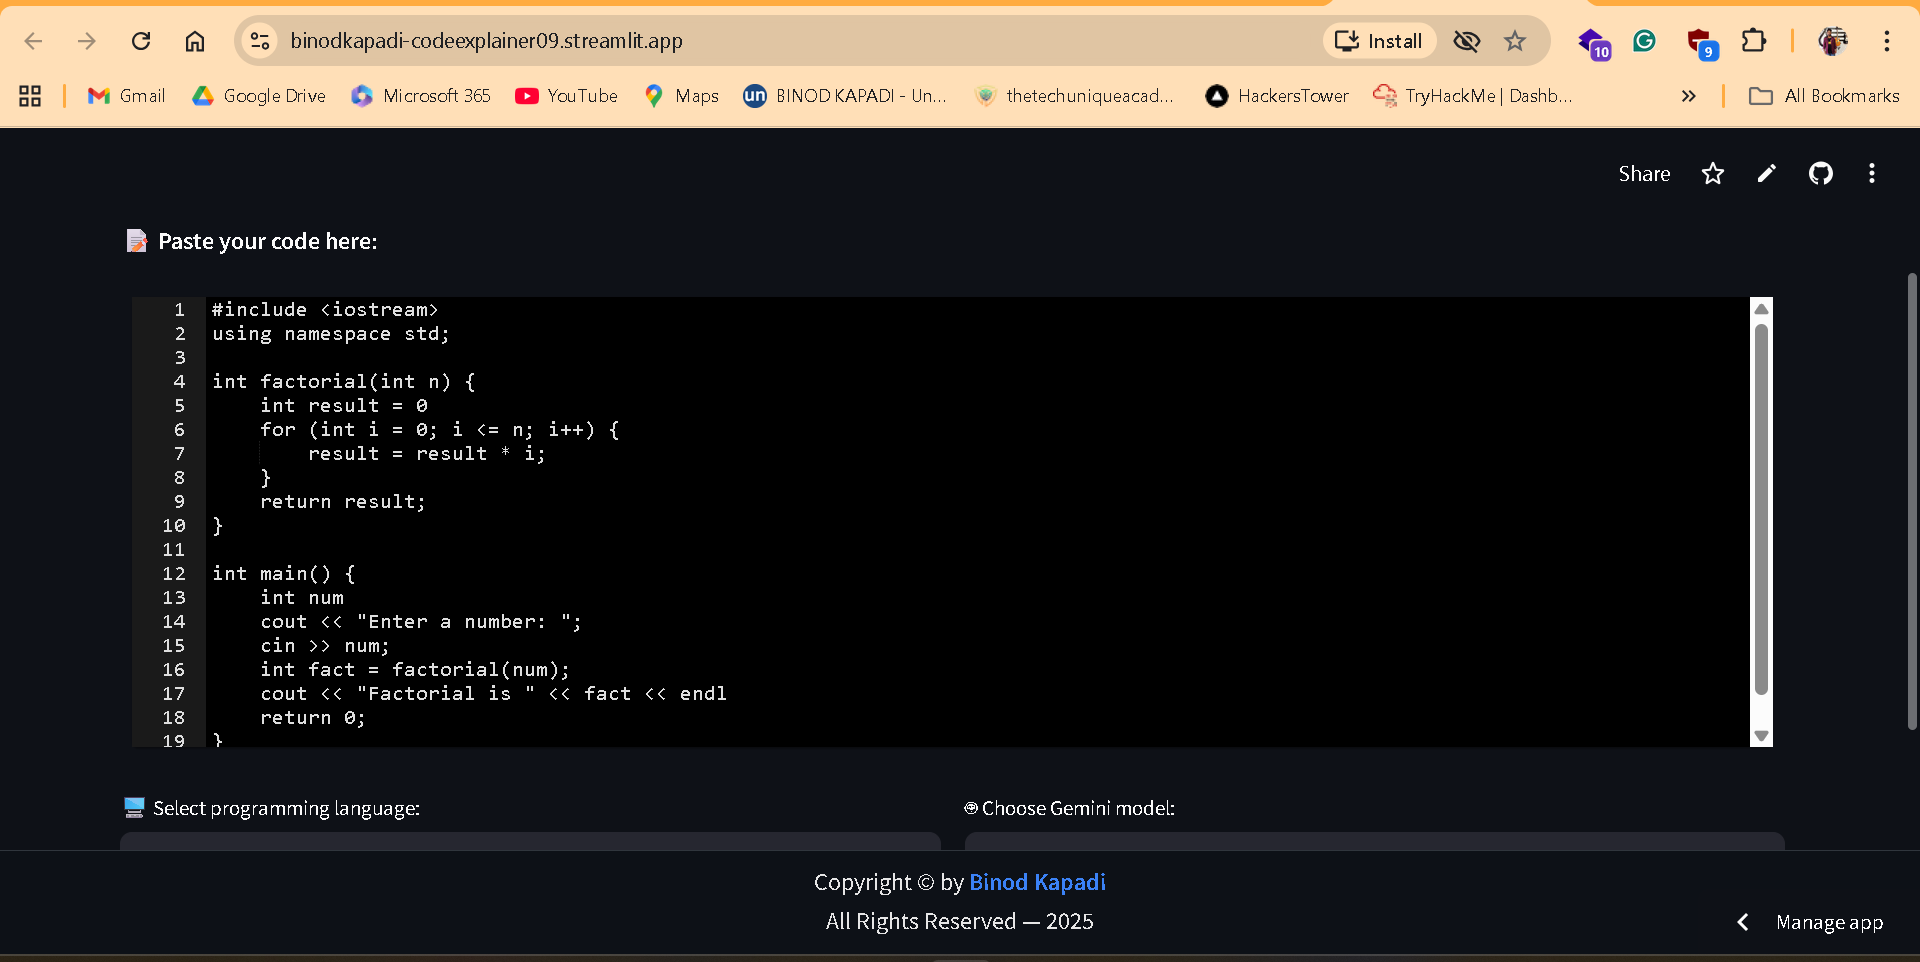
Task: Reload the page via the refresh icon
Action: click(x=141, y=41)
